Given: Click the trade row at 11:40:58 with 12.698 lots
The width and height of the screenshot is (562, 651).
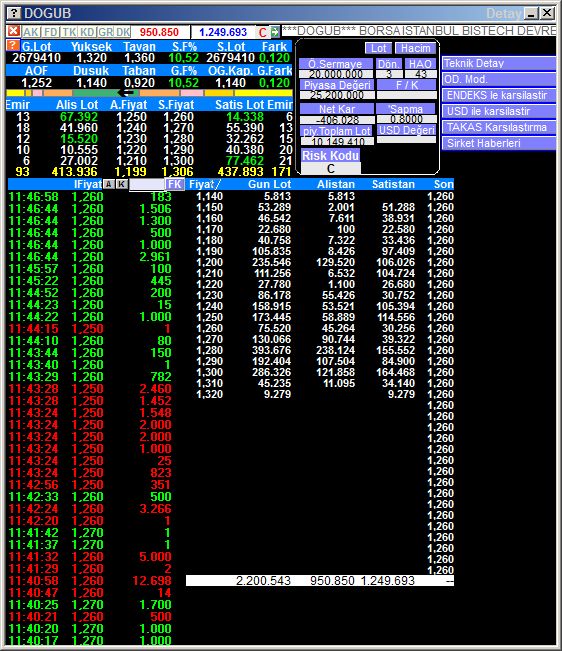Looking at the screenshot, I should click(x=90, y=581).
